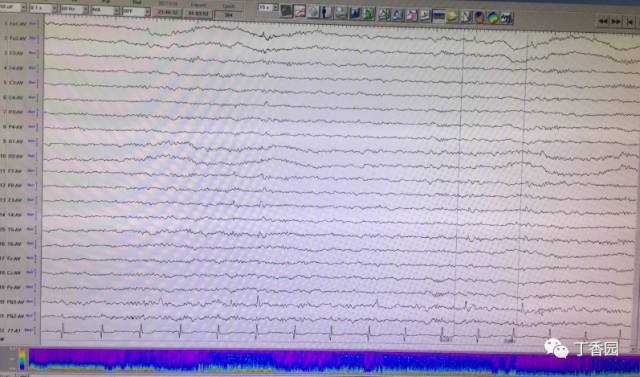This screenshot has width=640, height=377.
Task: Click the blue button beside O2-AV channel
Action: [31, 156]
